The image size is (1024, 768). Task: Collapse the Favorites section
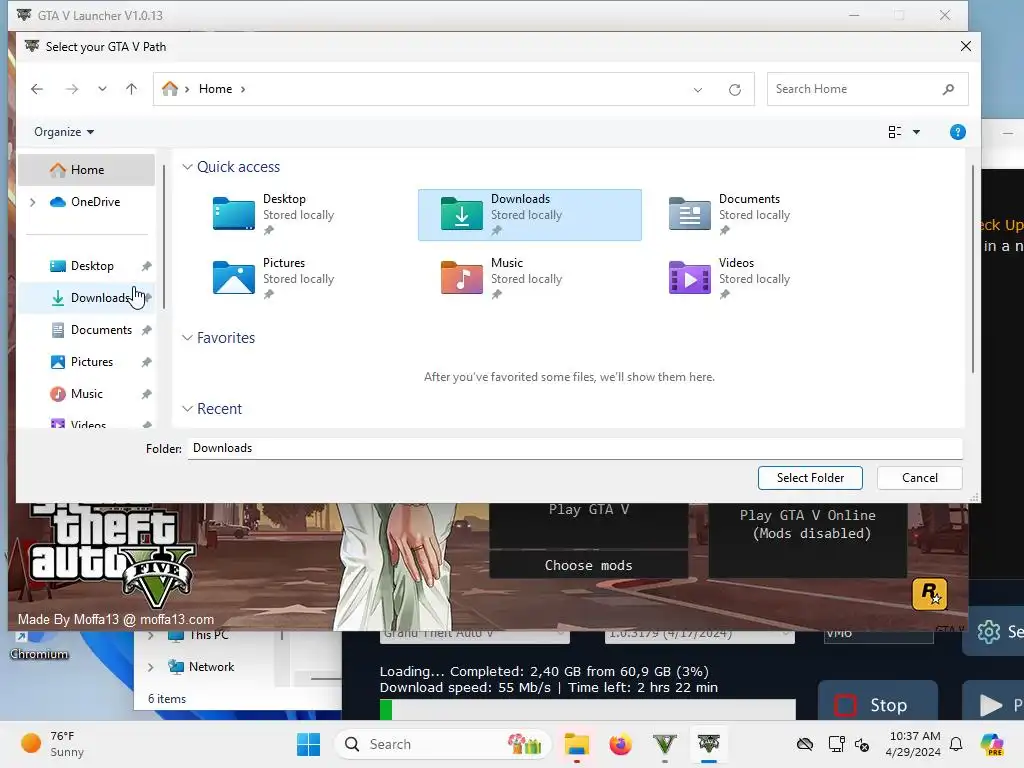[x=187, y=338]
